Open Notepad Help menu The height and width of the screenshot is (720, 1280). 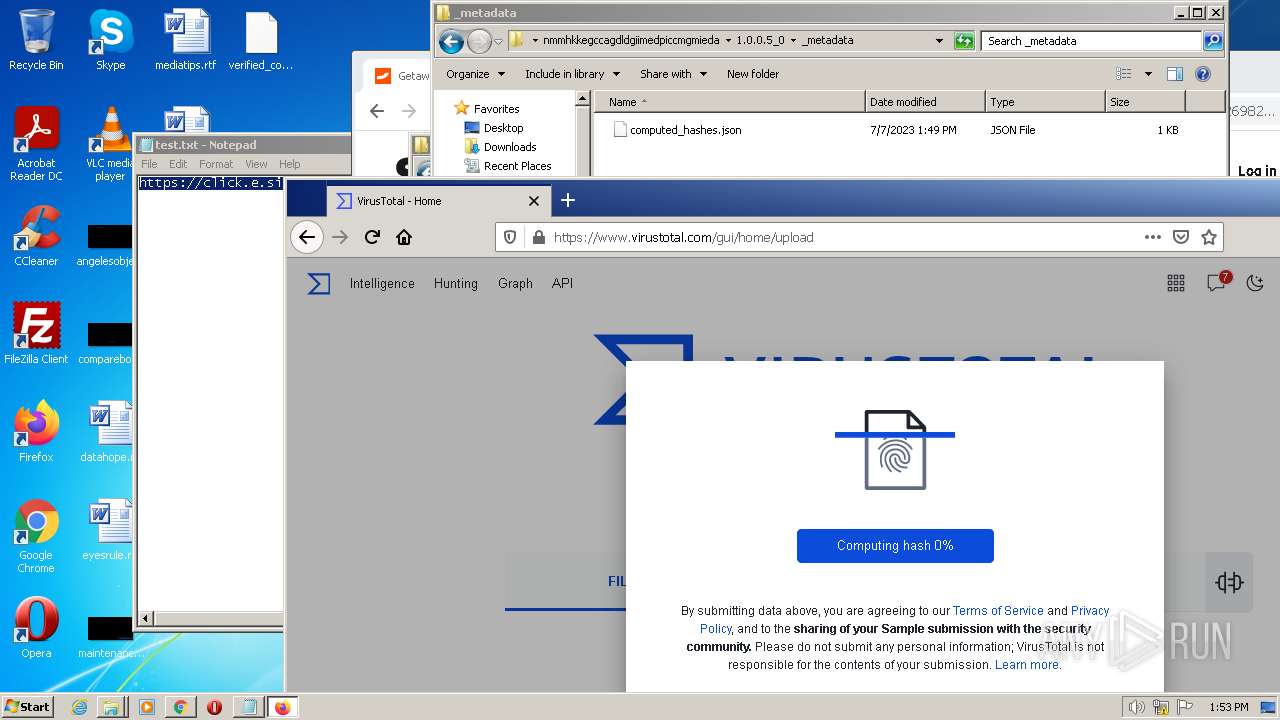tap(290, 164)
